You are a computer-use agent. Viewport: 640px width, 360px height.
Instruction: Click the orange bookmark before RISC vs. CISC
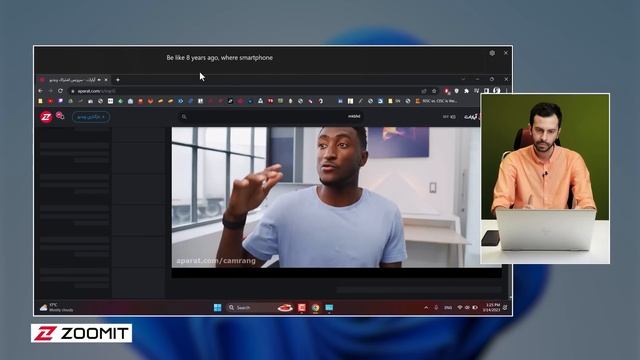point(417,101)
